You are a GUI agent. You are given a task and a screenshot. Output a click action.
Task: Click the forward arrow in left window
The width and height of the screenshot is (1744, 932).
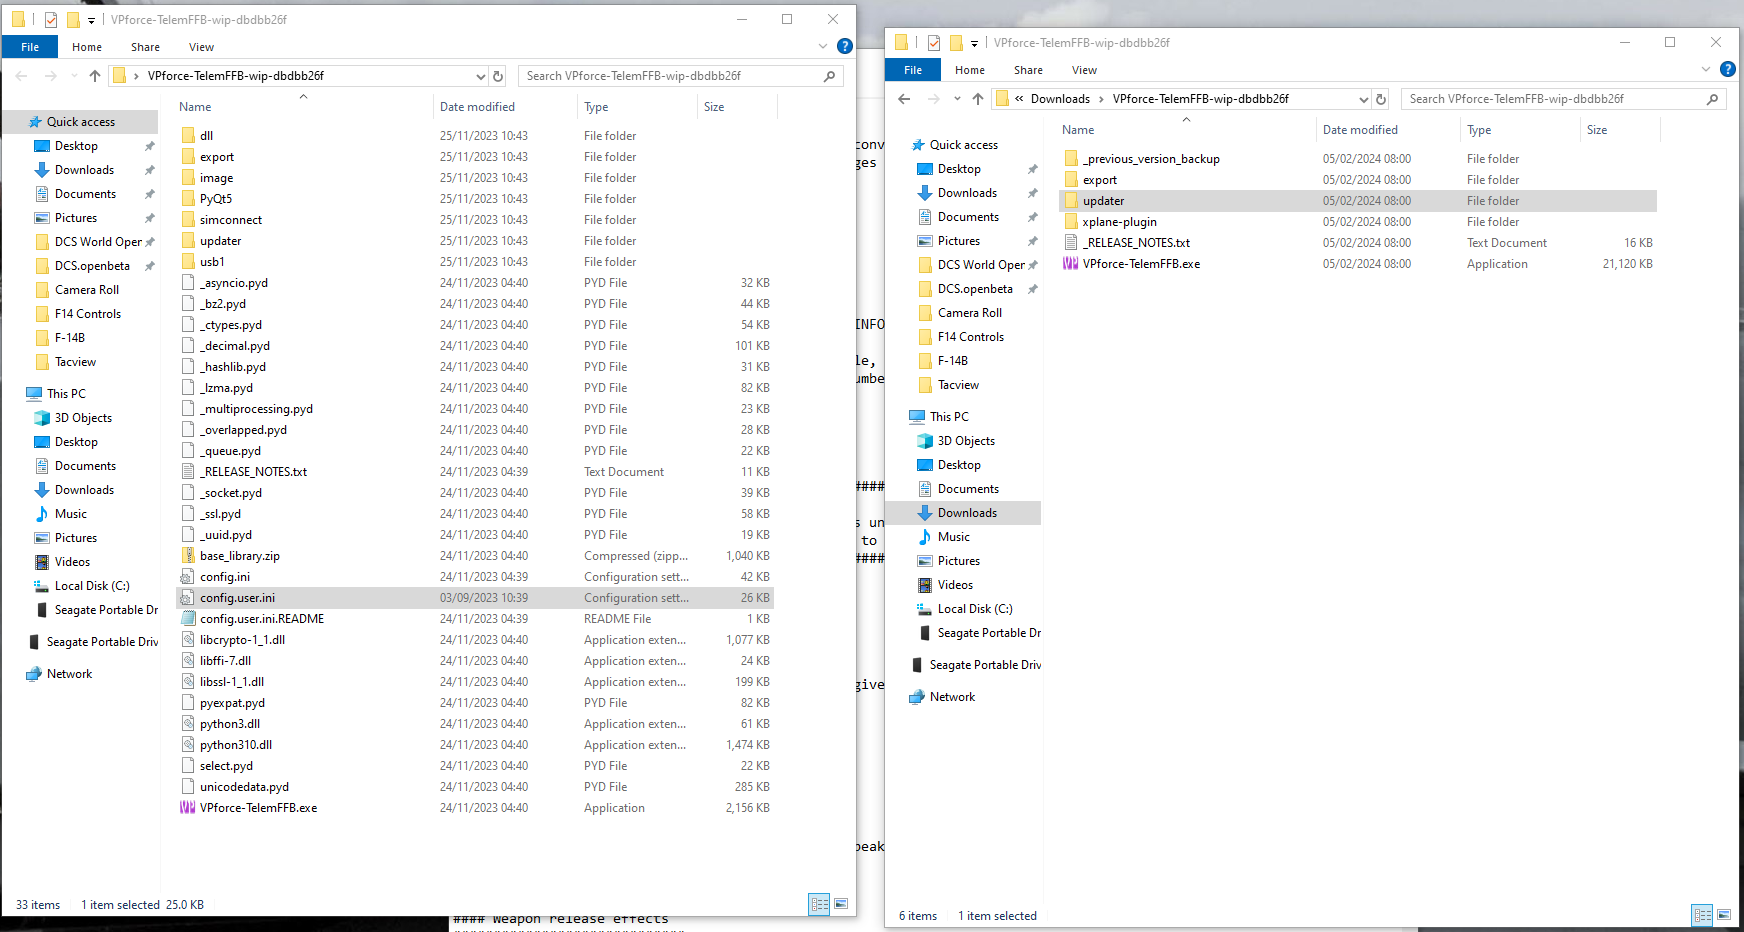pyautogui.click(x=50, y=76)
